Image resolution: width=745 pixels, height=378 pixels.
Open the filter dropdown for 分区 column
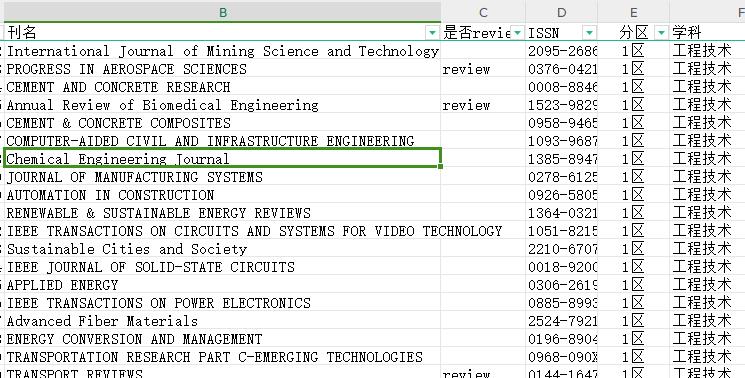point(661,33)
